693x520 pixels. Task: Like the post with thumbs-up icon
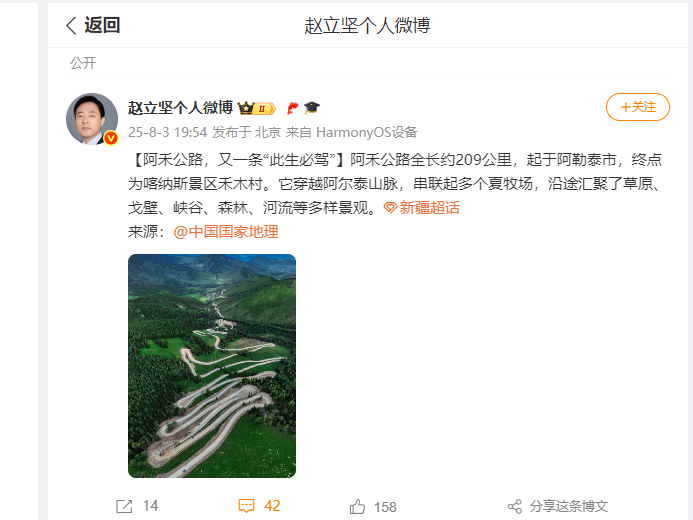tap(358, 506)
